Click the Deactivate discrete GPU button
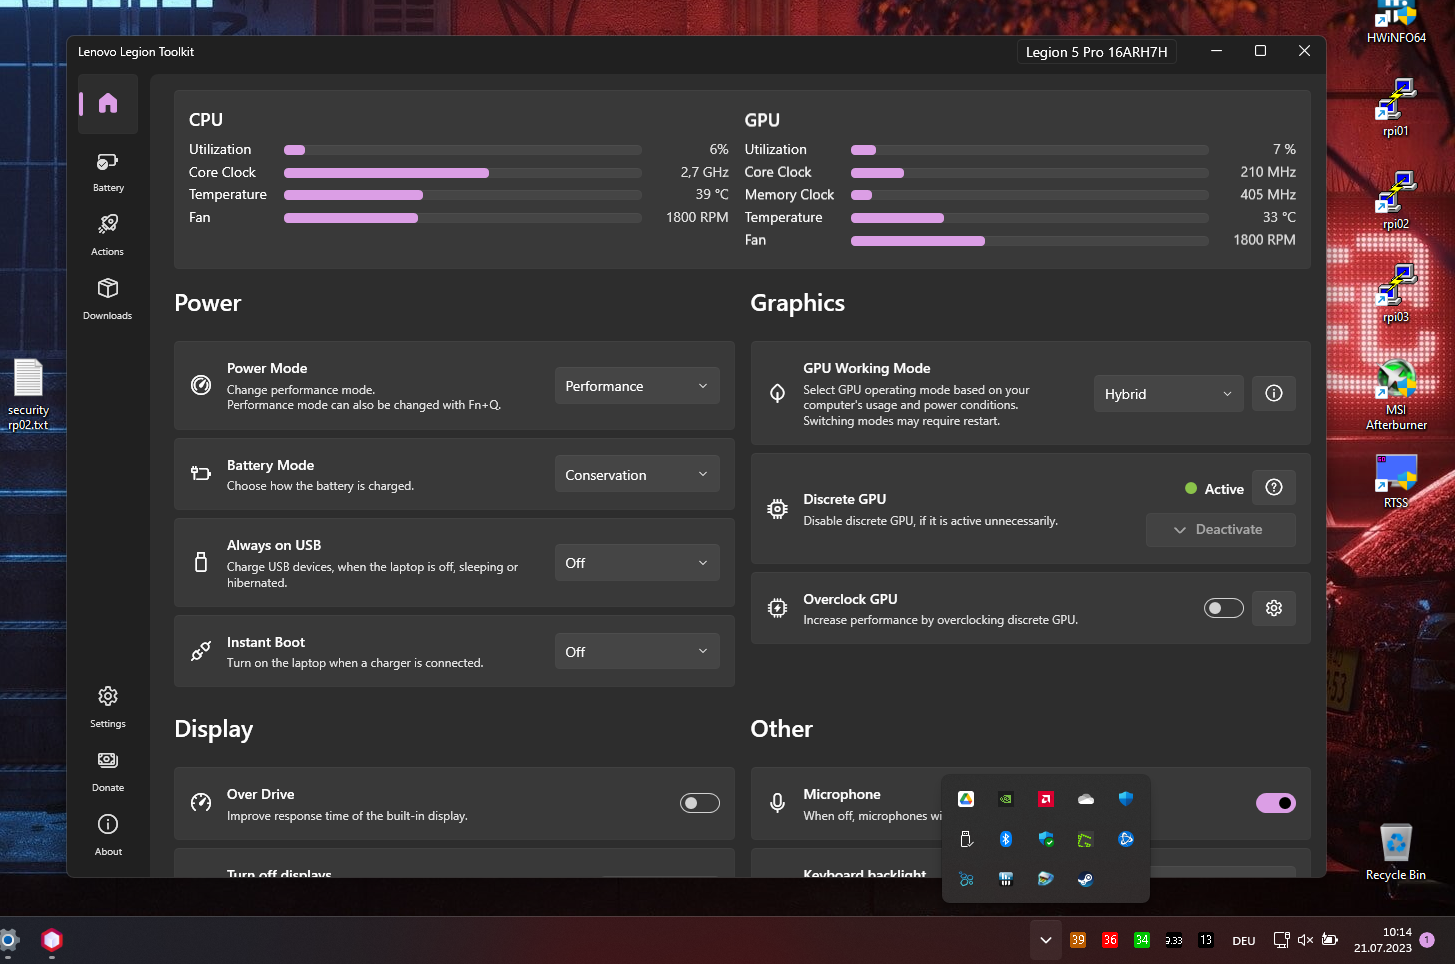This screenshot has height=964, width=1455. [x=1220, y=529]
